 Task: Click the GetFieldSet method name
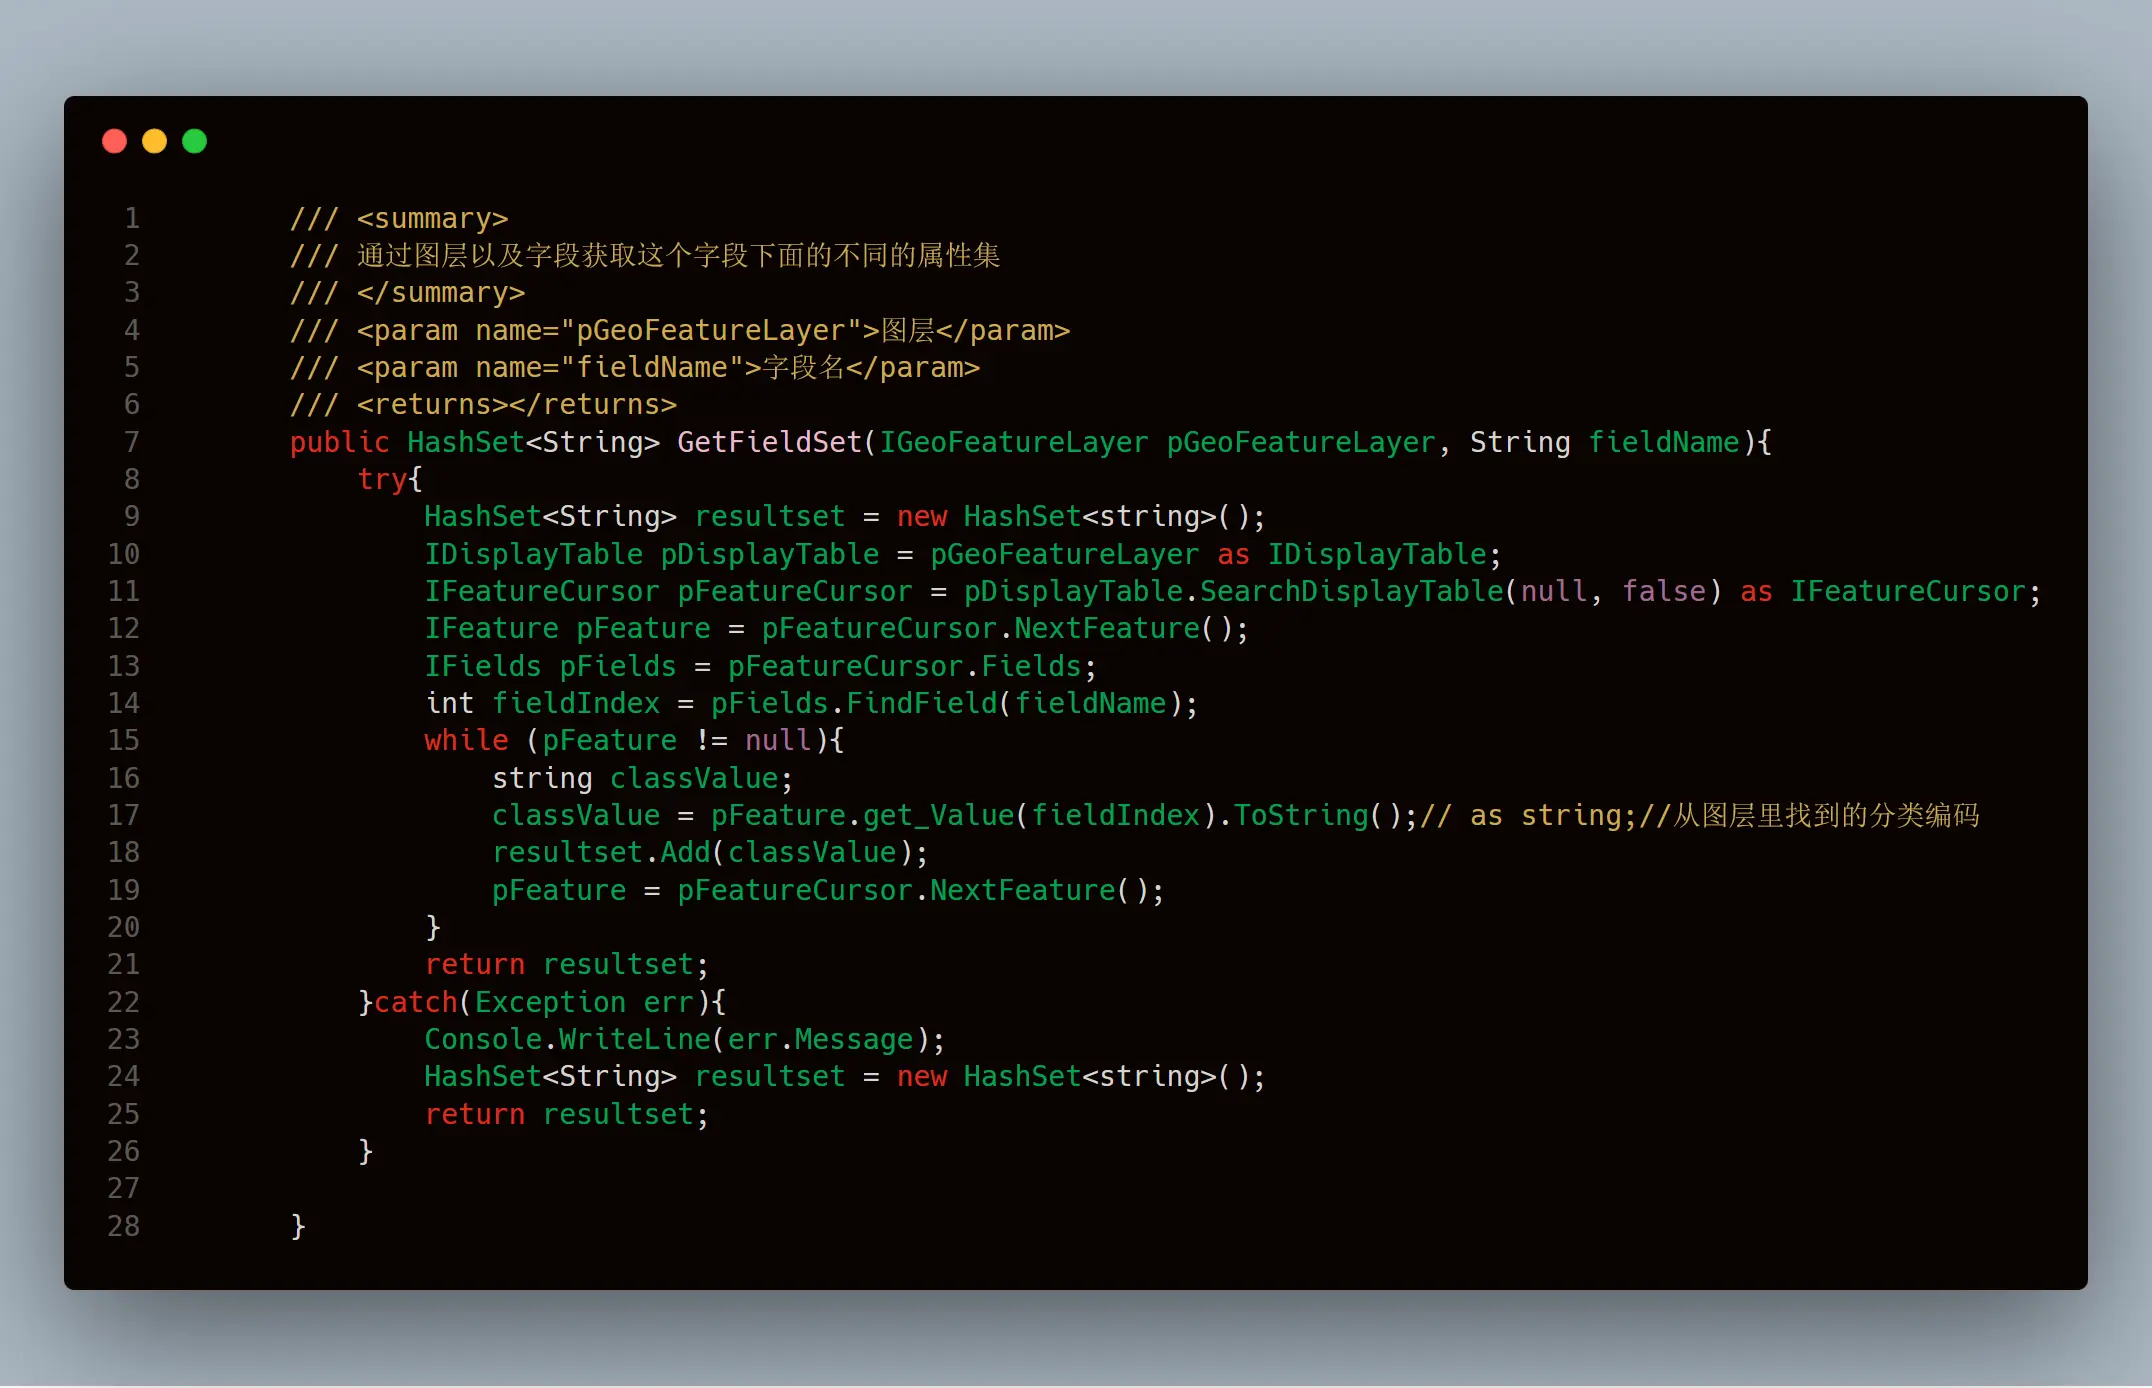click(x=769, y=442)
